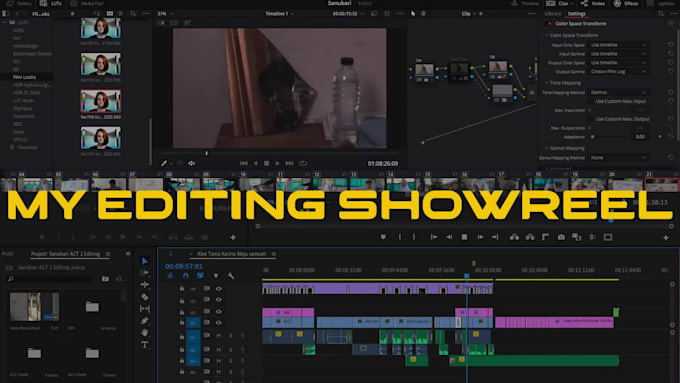Mute audio with Resolve viewer speaker icon
680x383 pixels.
[191, 164]
